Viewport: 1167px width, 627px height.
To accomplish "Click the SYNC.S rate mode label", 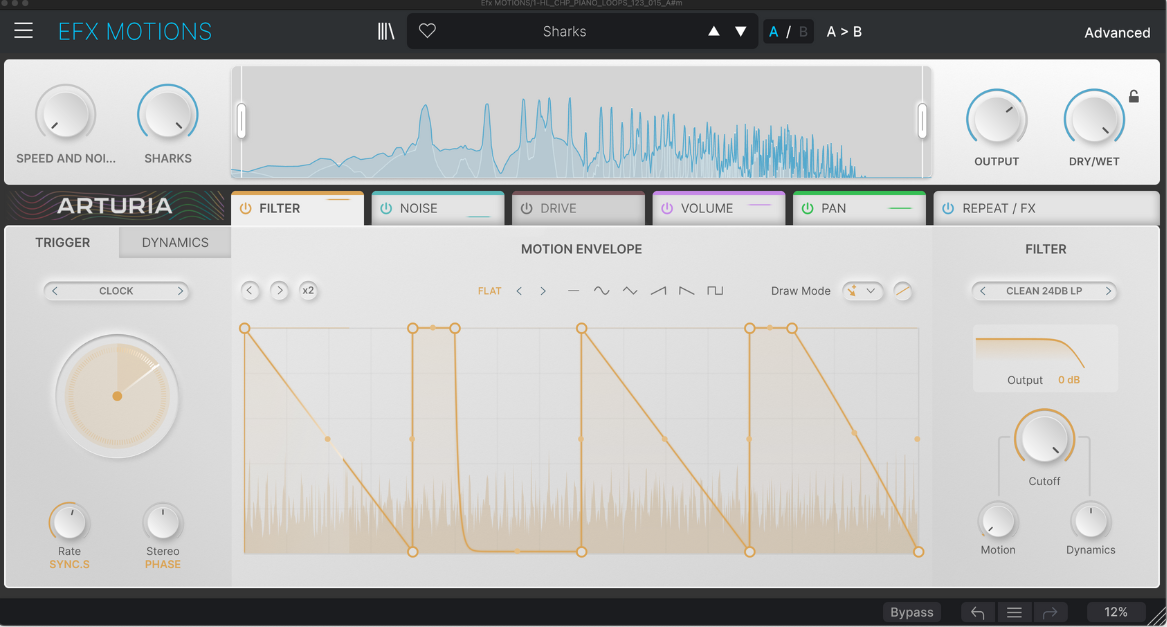I will point(69,564).
